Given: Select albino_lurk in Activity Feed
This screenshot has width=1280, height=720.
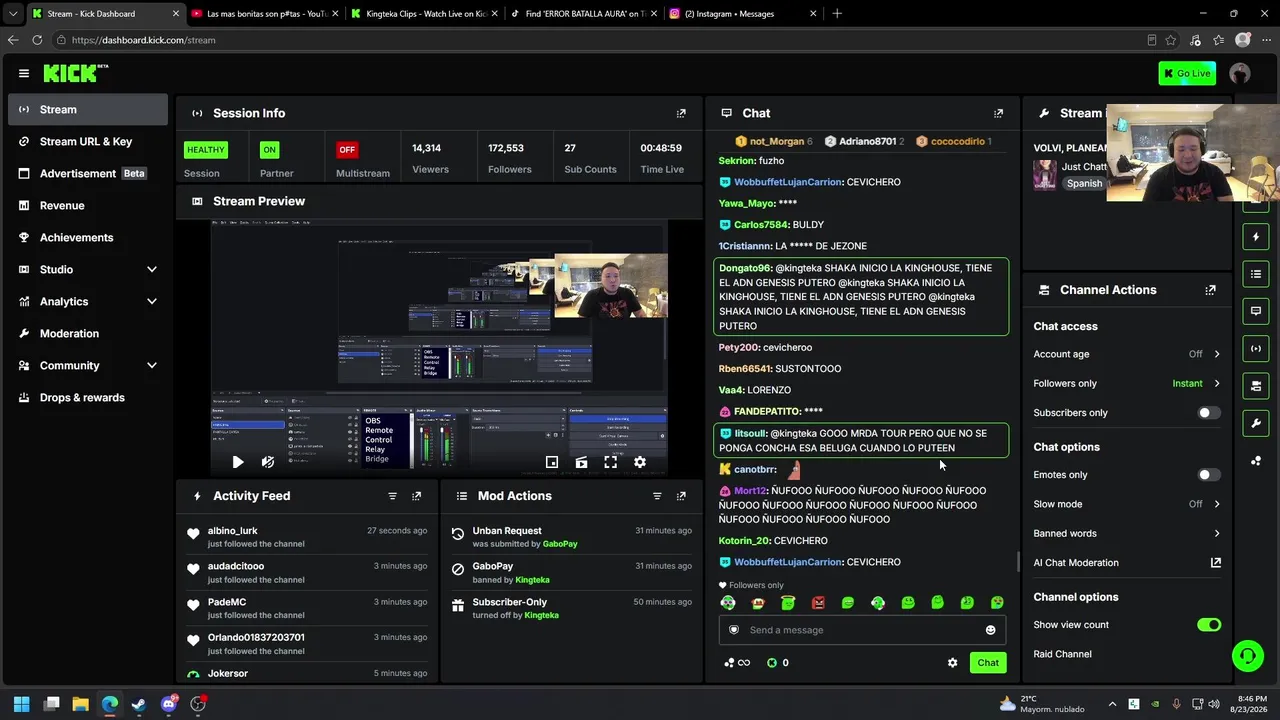Looking at the screenshot, I should click(232, 531).
